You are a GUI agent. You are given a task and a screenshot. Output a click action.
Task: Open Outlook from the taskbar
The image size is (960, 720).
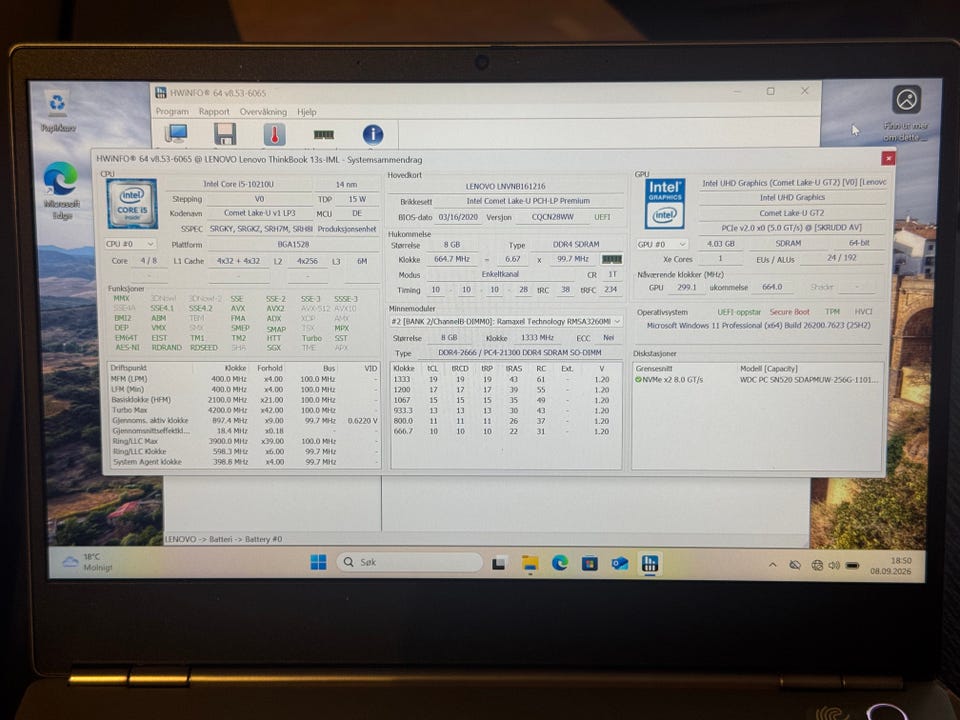tap(620, 563)
